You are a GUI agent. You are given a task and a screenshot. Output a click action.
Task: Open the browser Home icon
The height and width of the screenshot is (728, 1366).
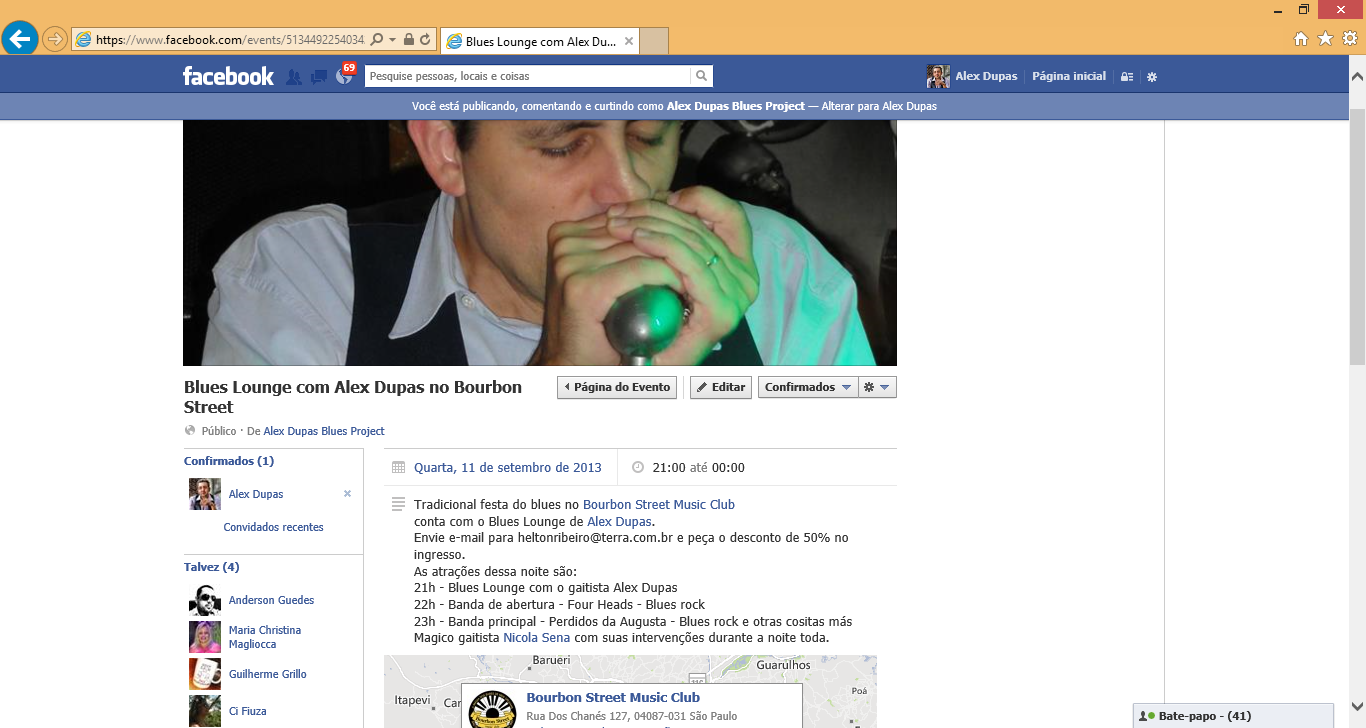coord(1301,39)
